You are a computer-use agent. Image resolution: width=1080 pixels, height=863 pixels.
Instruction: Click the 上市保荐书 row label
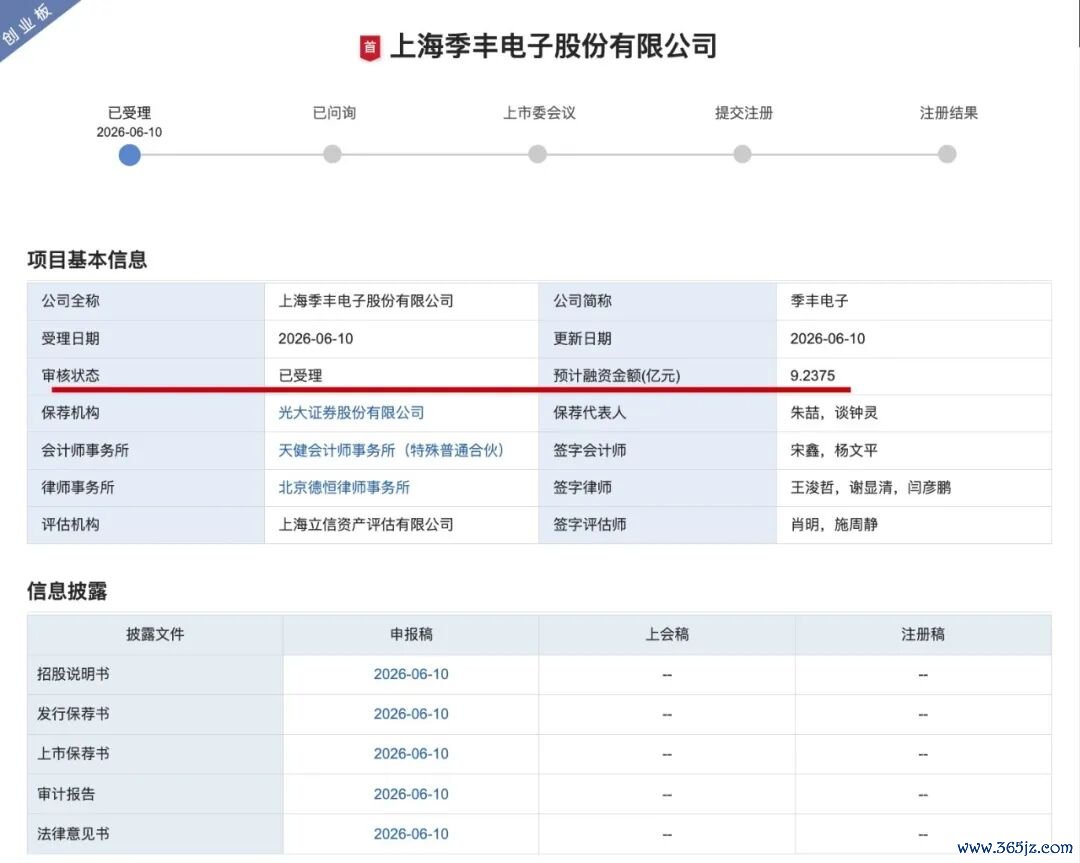pyautogui.click(x=73, y=754)
